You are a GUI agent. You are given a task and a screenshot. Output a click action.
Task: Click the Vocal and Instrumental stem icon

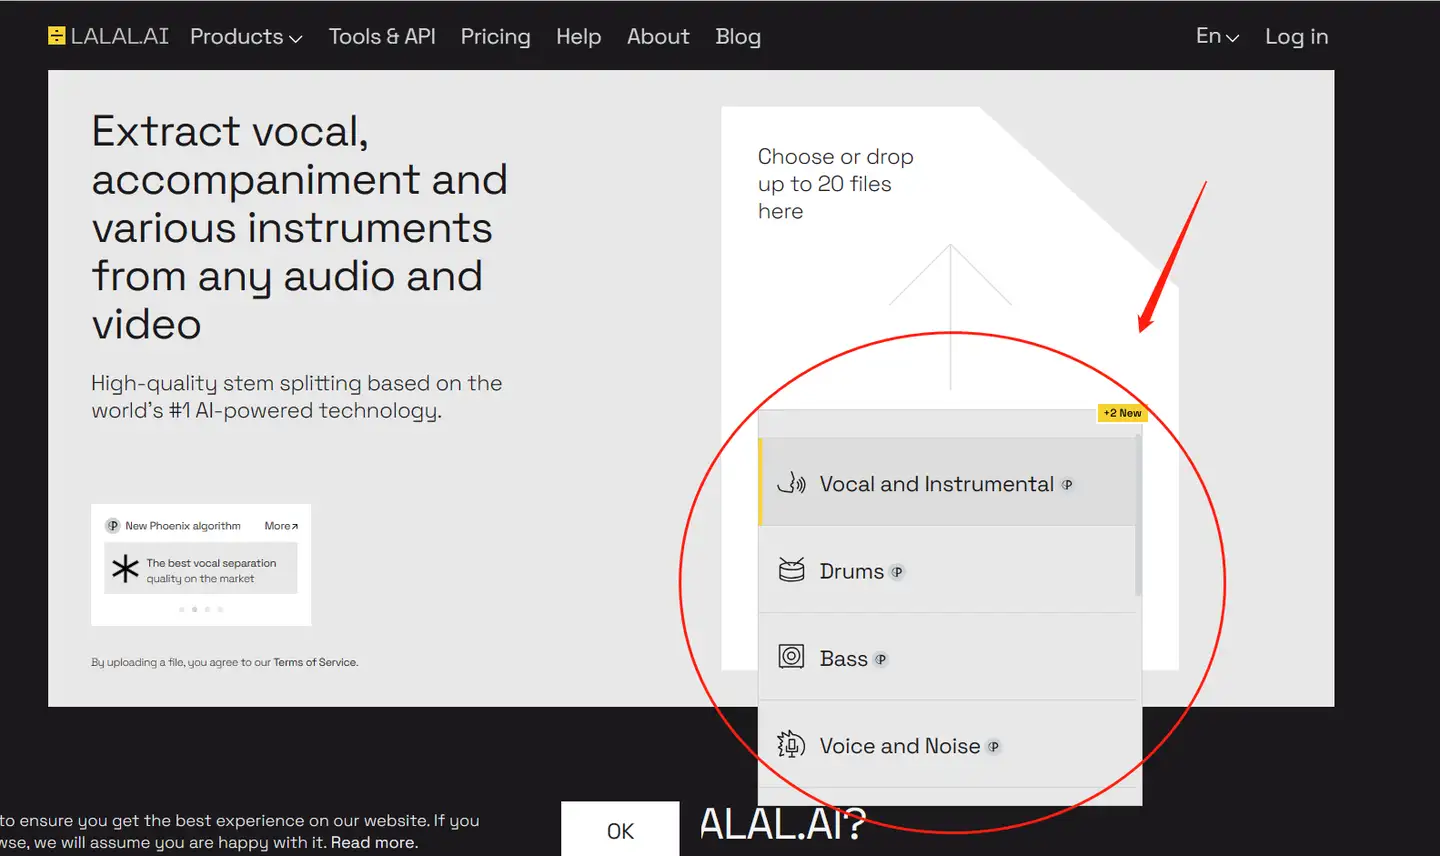point(791,484)
